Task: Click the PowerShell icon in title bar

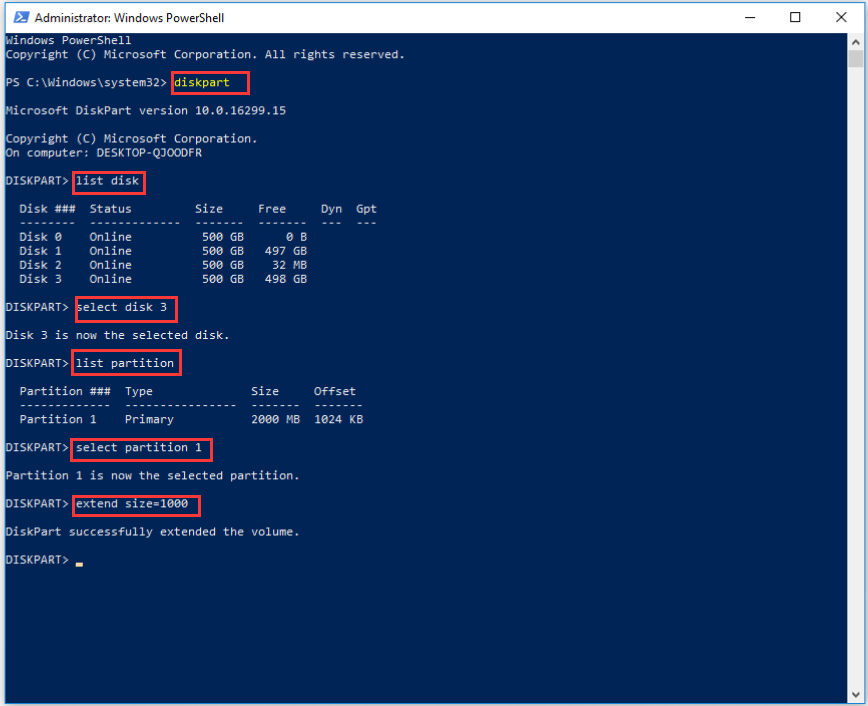Action: point(21,17)
